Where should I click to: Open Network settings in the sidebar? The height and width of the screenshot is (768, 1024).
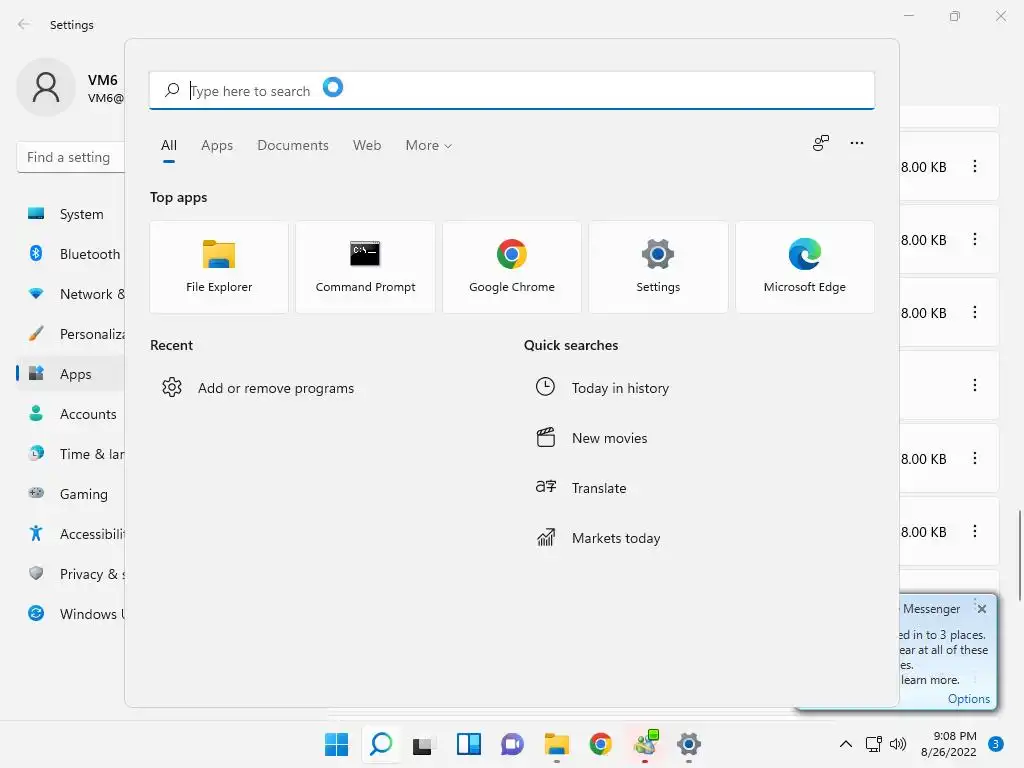pyautogui.click(x=71, y=295)
